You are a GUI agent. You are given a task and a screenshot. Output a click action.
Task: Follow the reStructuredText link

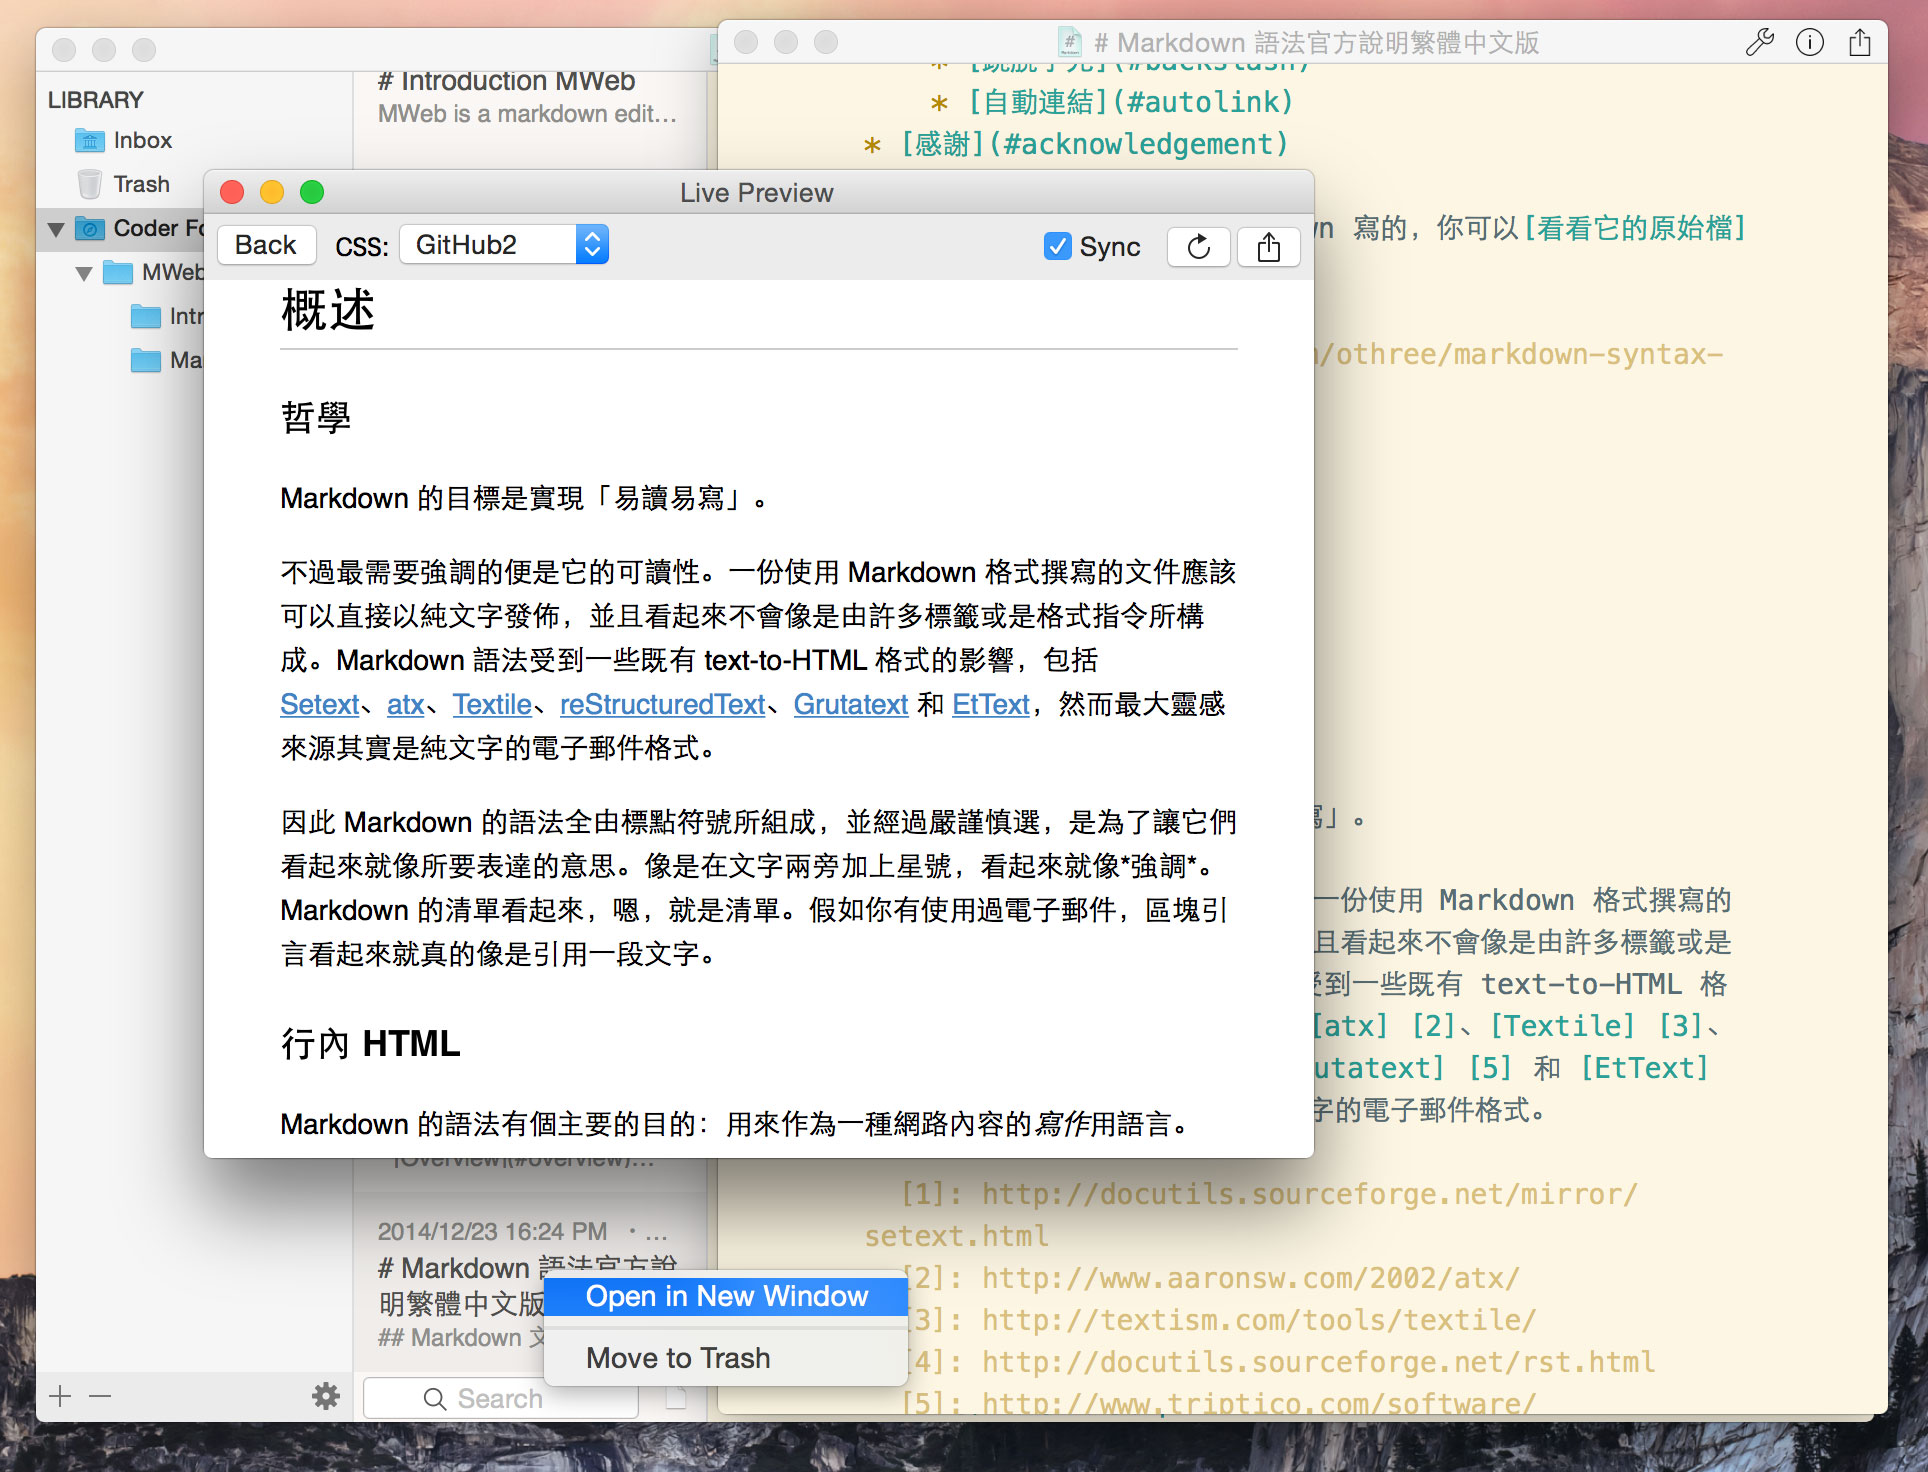662,705
